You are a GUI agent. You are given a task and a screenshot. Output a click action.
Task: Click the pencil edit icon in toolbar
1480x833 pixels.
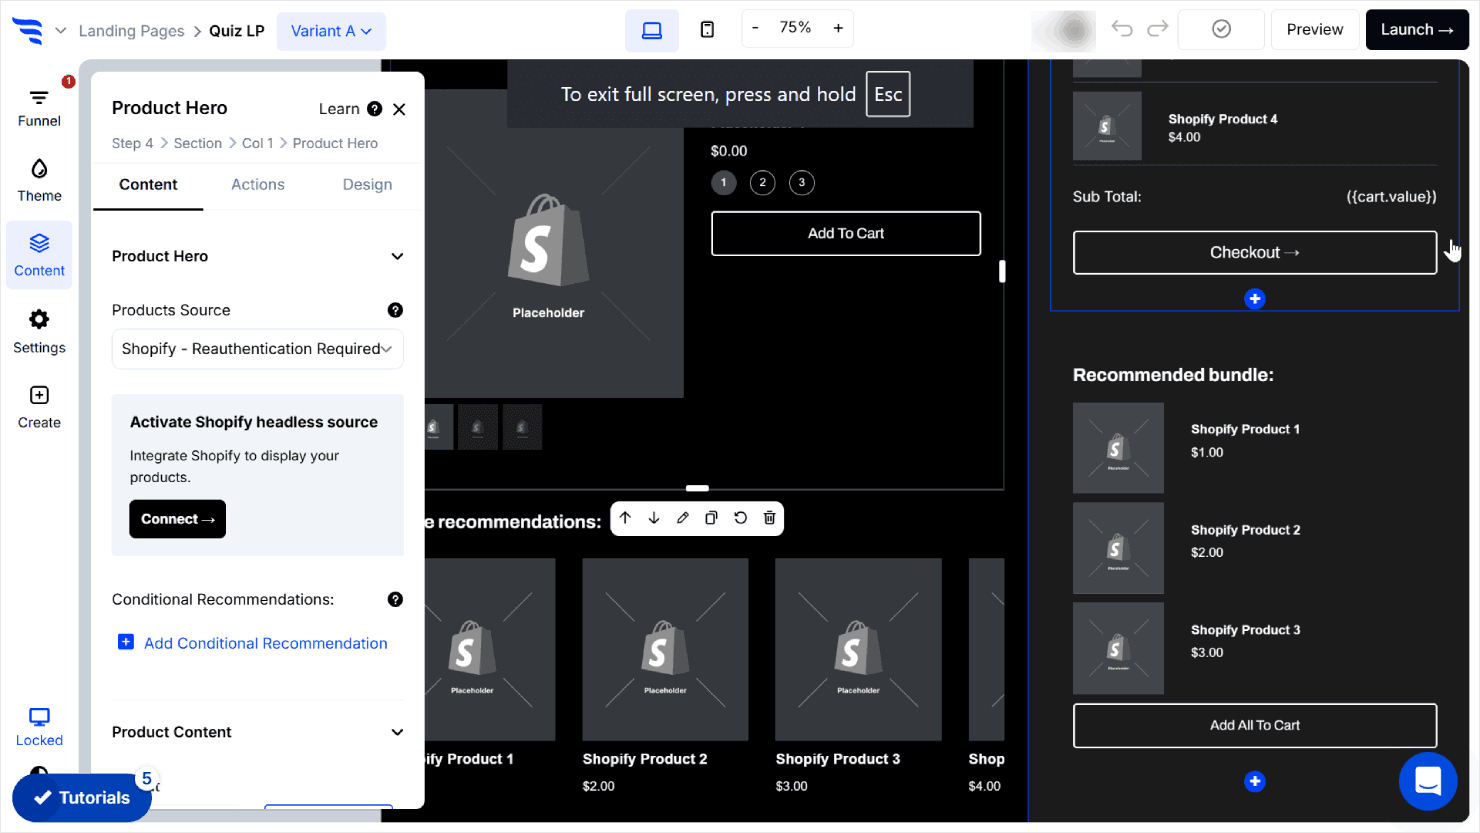pyautogui.click(x=682, y=518)
